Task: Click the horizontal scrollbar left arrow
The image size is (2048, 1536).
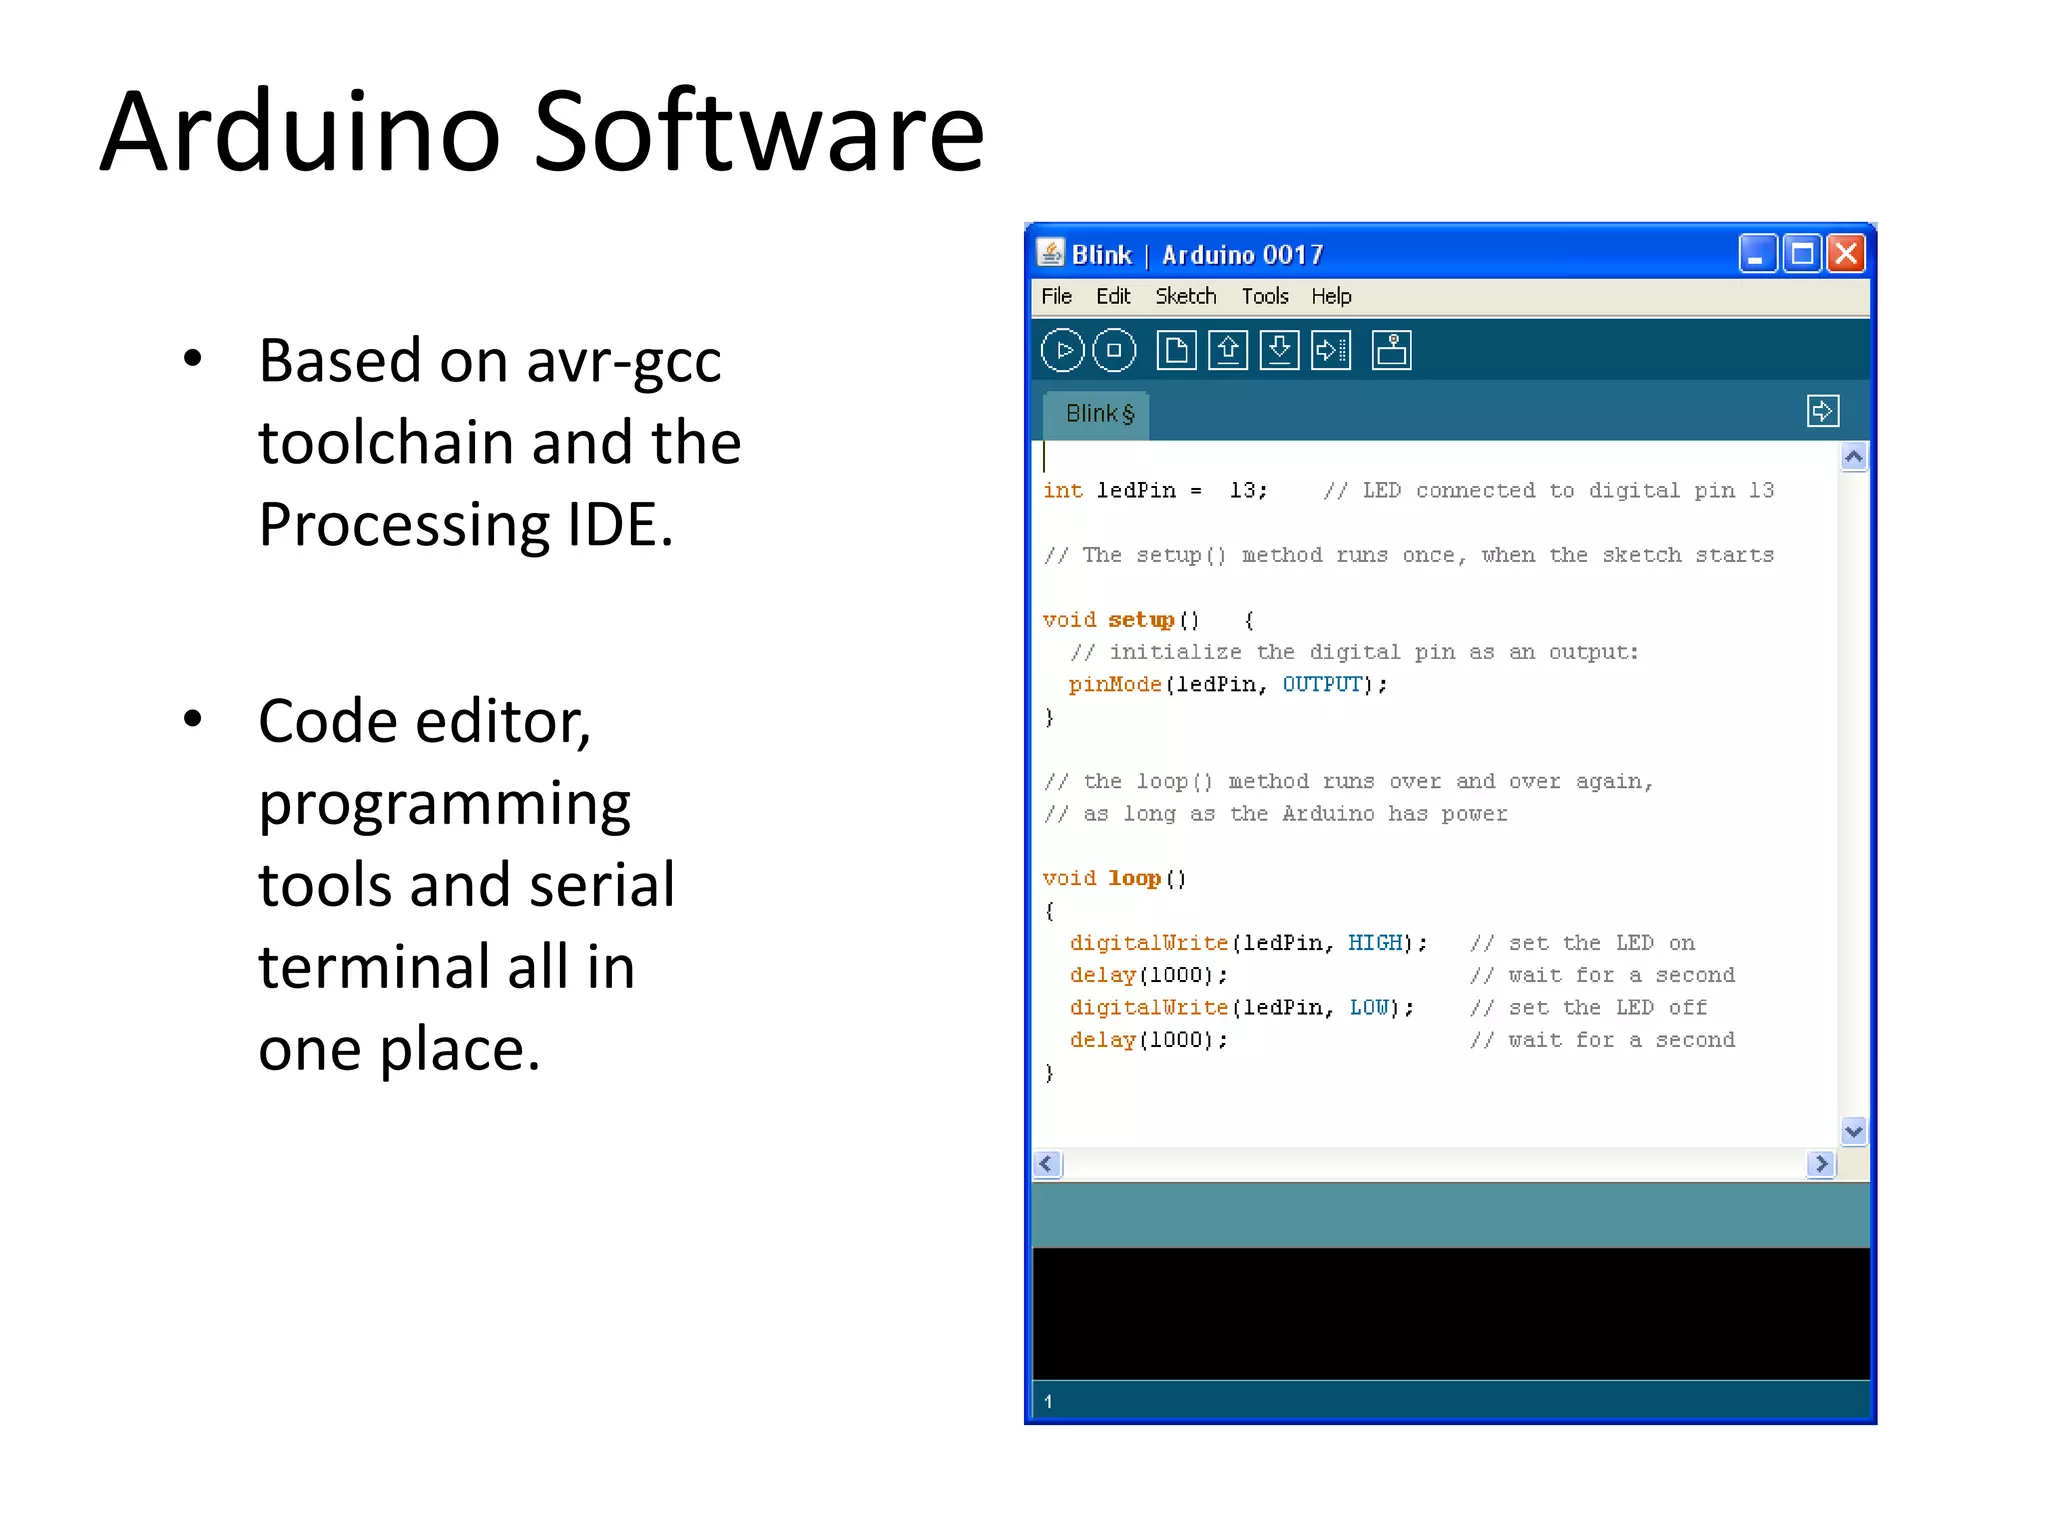Action: point(1047,1164)
